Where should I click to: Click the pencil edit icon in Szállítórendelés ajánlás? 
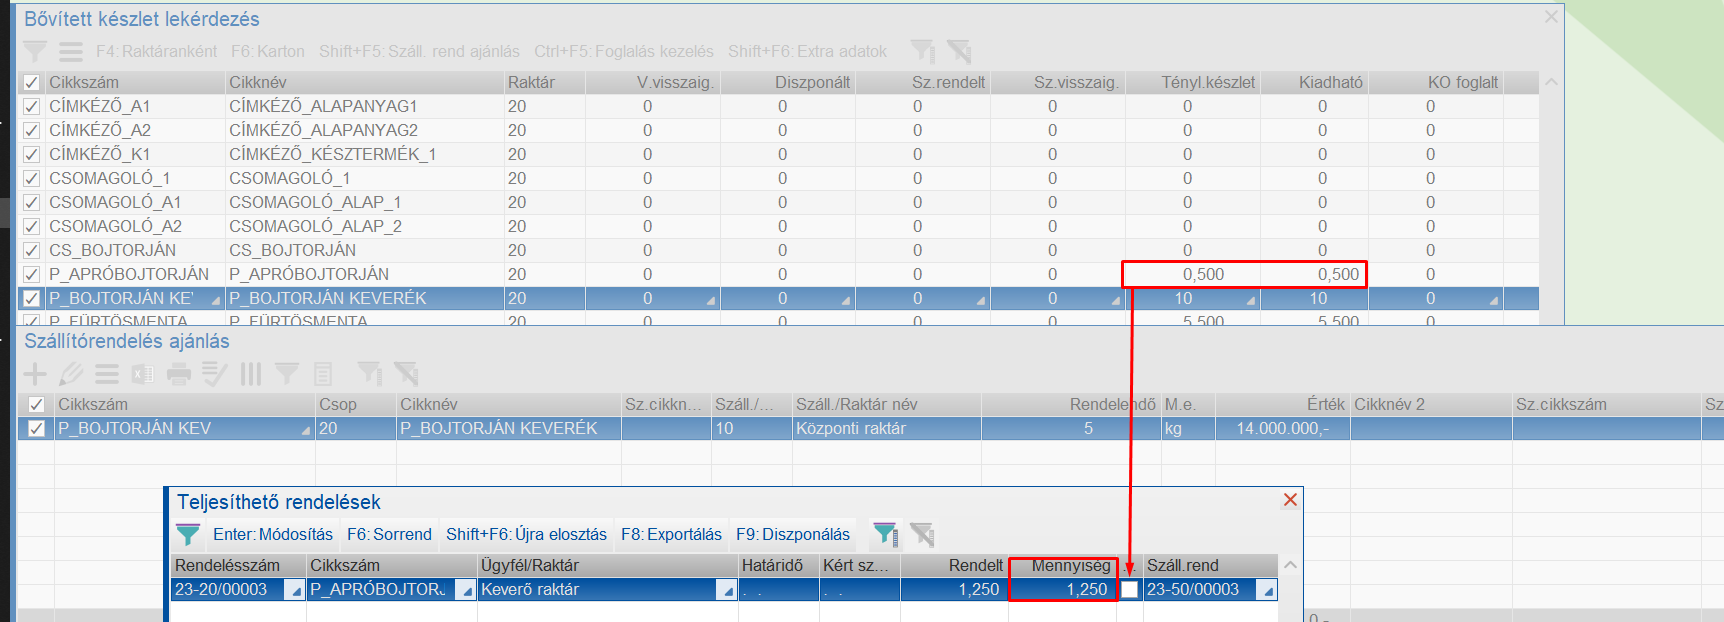tap(71, 374)
